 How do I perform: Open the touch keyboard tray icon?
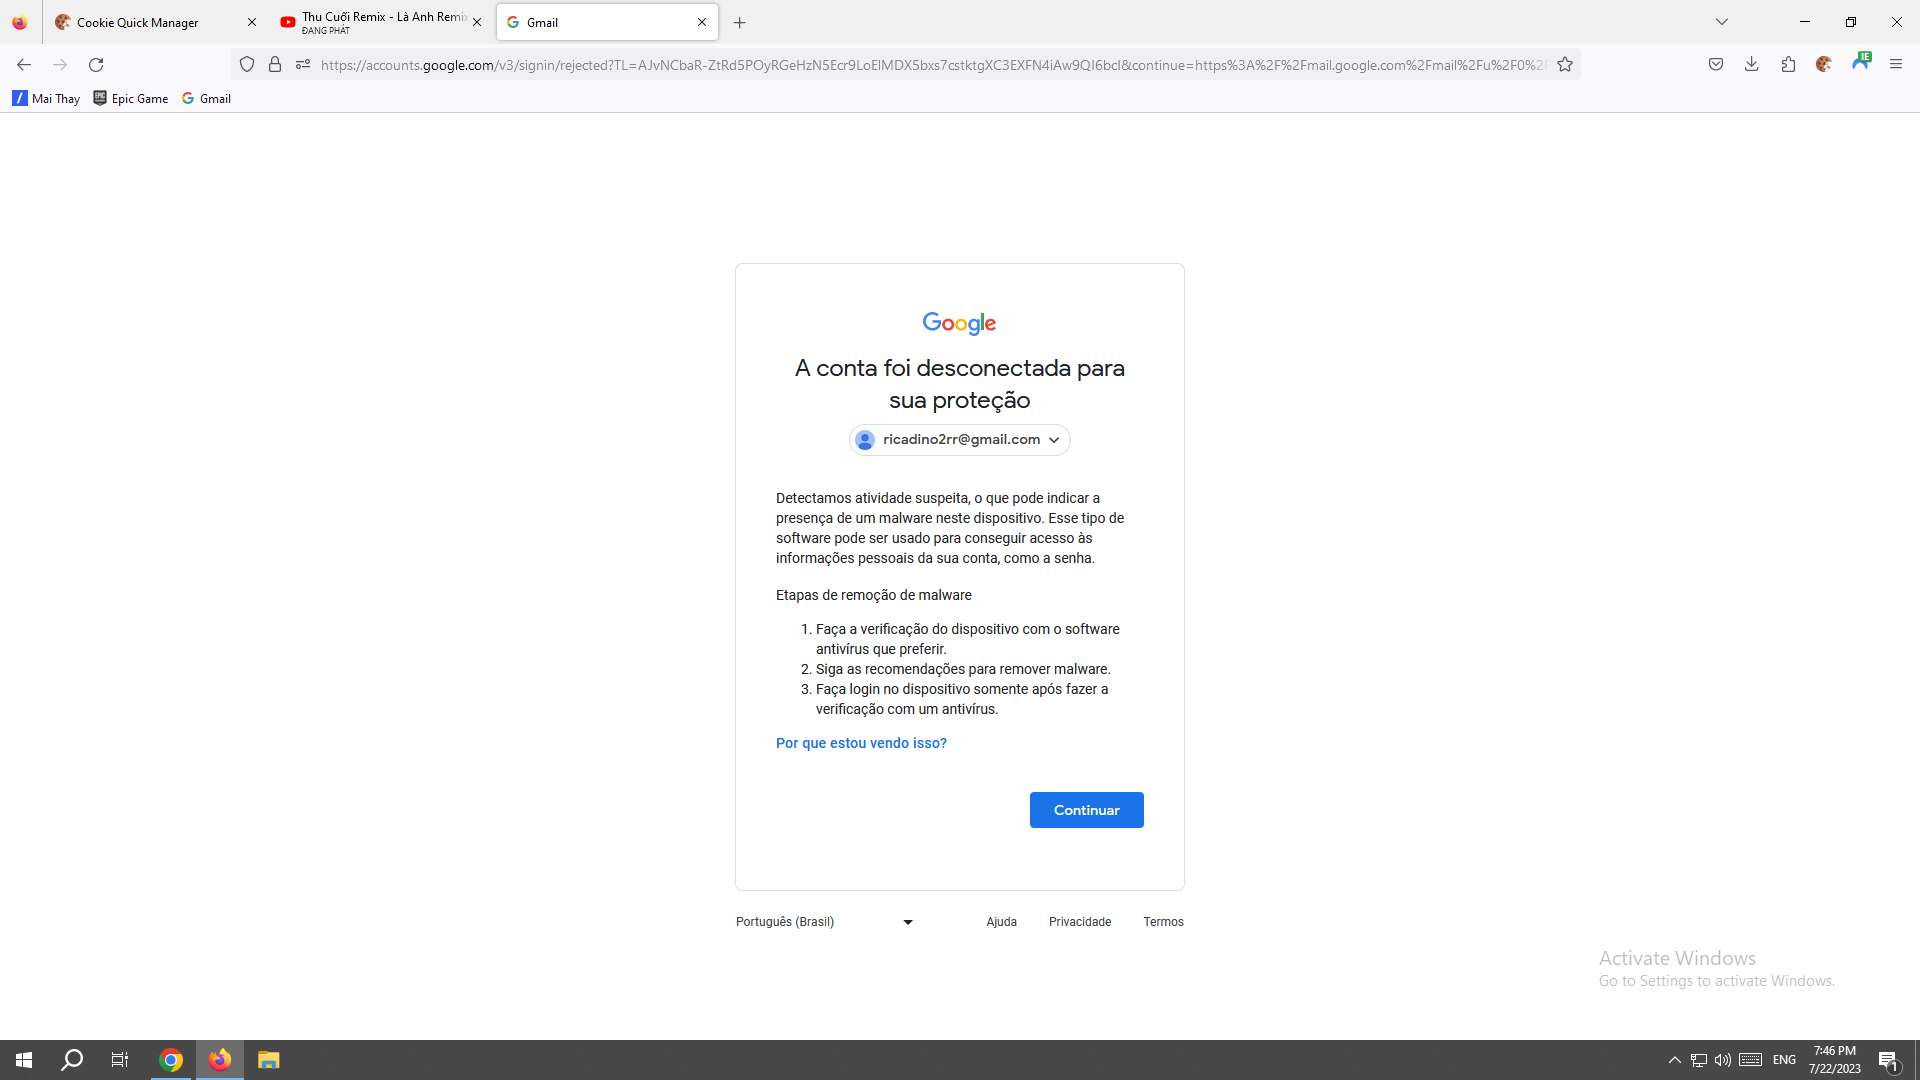[1750, 1060]
